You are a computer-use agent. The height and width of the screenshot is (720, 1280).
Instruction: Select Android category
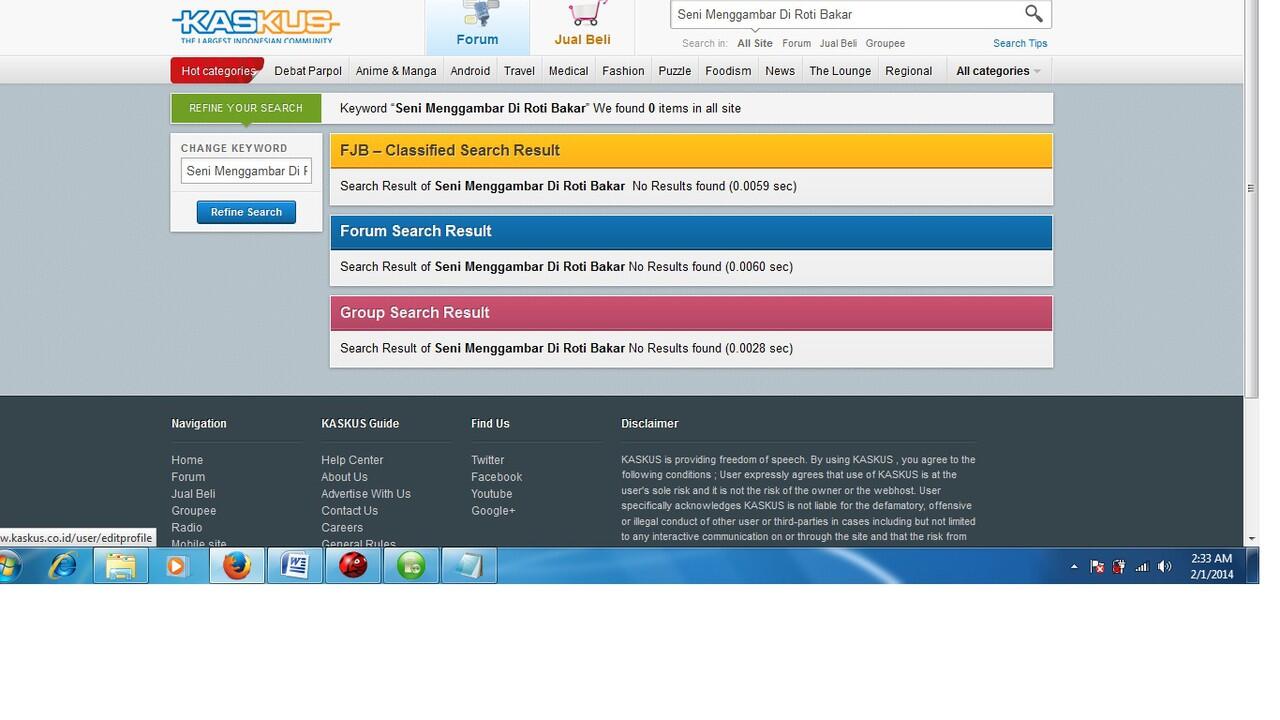pyautogui.click(x=470, y=71)
